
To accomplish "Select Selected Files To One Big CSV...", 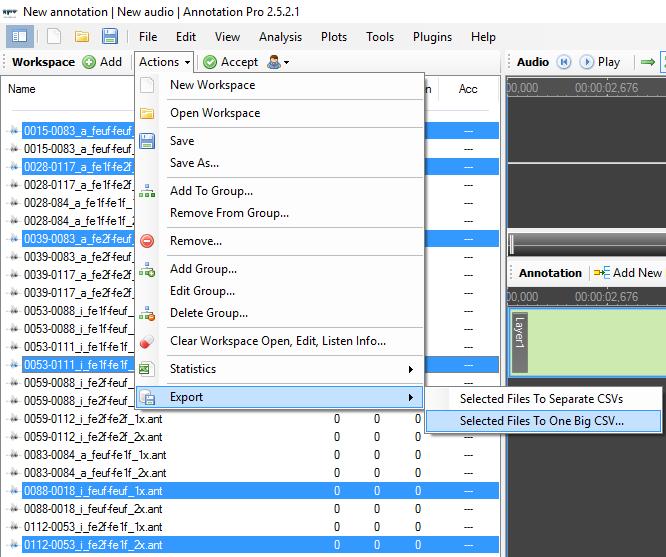I will 543,421.
